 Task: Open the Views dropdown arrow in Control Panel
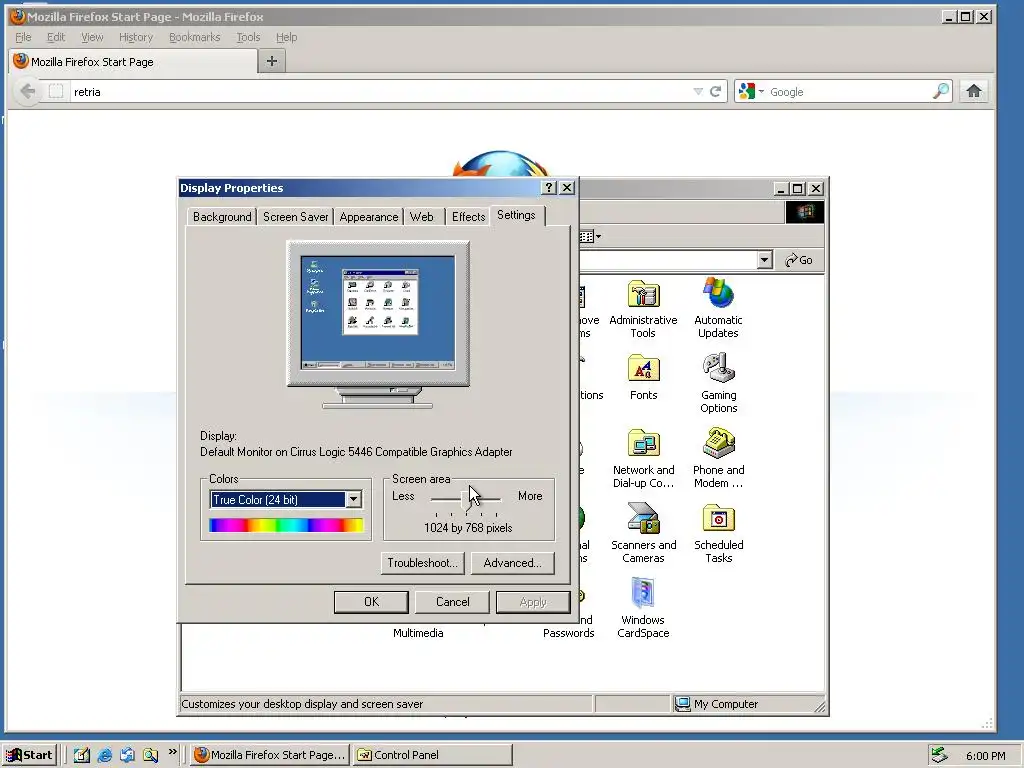coord(598,236)
